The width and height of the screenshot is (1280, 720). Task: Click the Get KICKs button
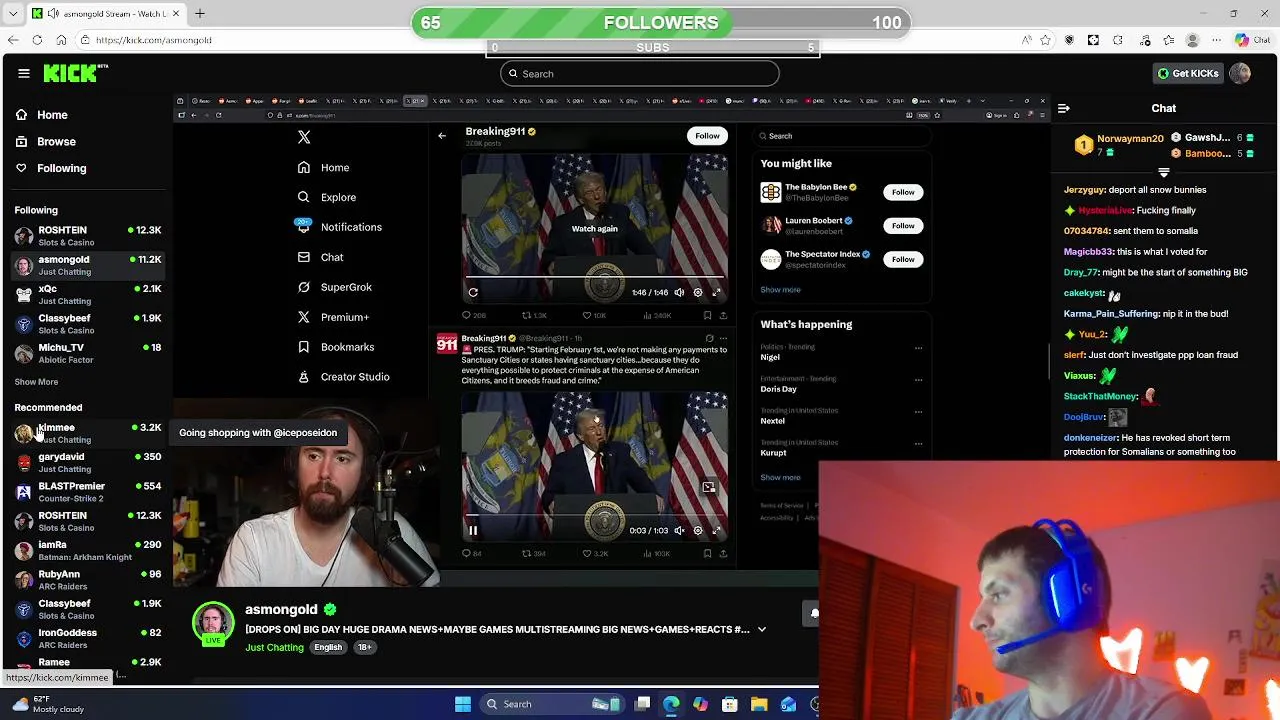(x=1188, y=73)
